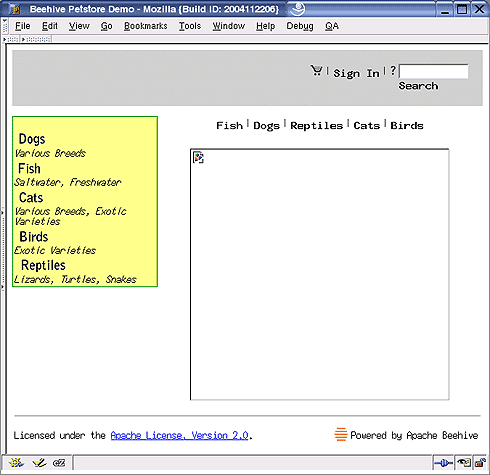490x475 pixels.
Task: Open Composer from status bar pen icon
Action: click(x=39, y=463)
